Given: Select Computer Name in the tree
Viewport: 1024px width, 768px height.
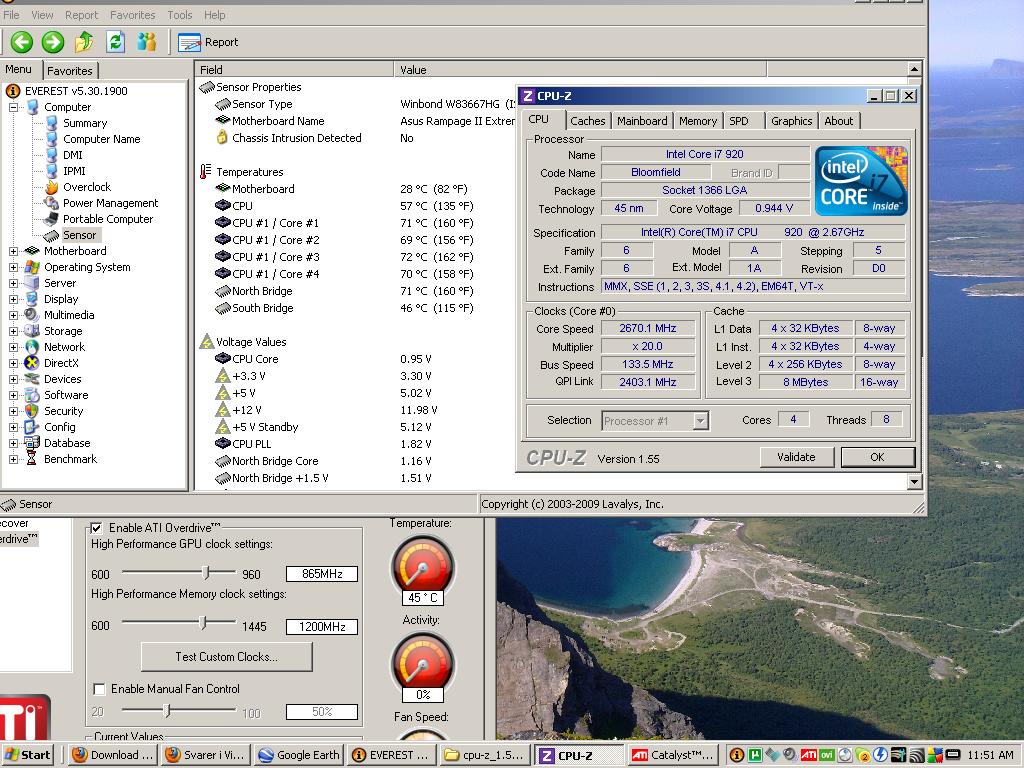Looking at the screenshot, I should point(101,139).
